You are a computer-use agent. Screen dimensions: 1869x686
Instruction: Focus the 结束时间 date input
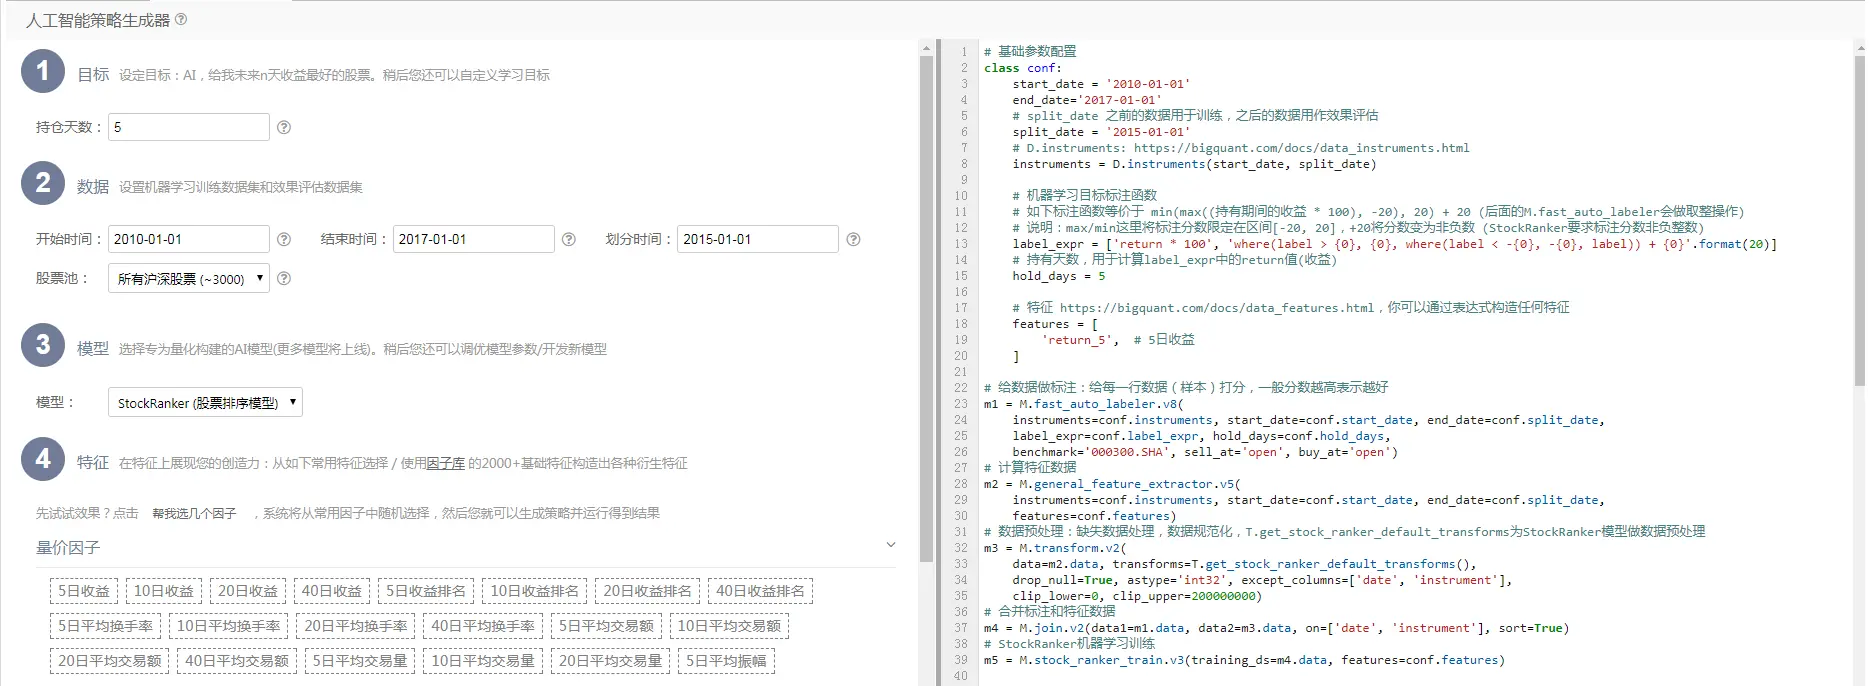pyautogui.click(x=474, y=239)
